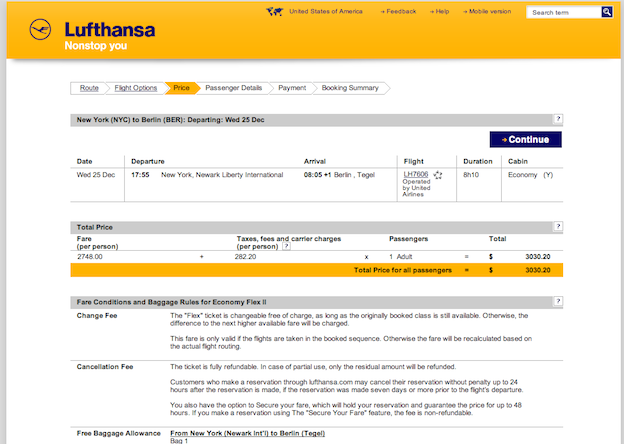
Task: Select Booking Summary step
Action: 350,88
